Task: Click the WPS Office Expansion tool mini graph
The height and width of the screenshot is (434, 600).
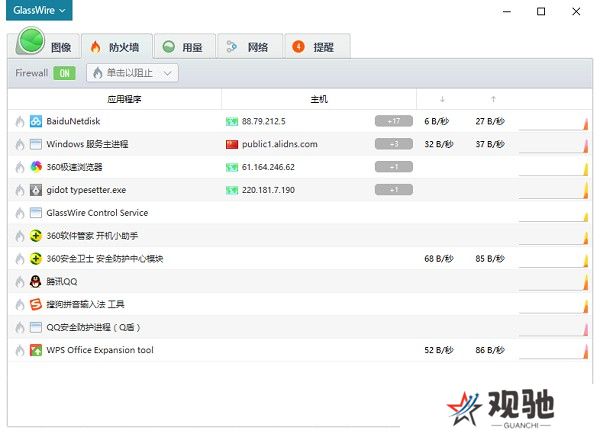Action: point(553,352)
